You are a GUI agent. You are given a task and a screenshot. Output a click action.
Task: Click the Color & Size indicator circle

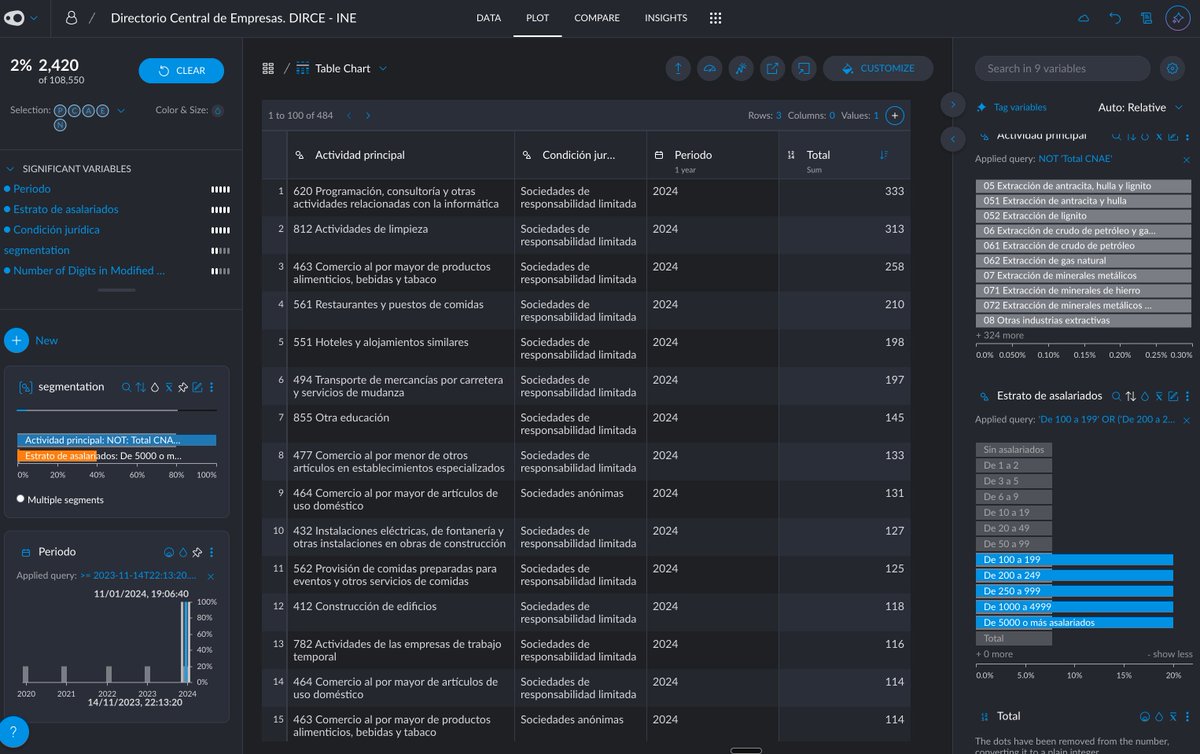tap(218, 110)
